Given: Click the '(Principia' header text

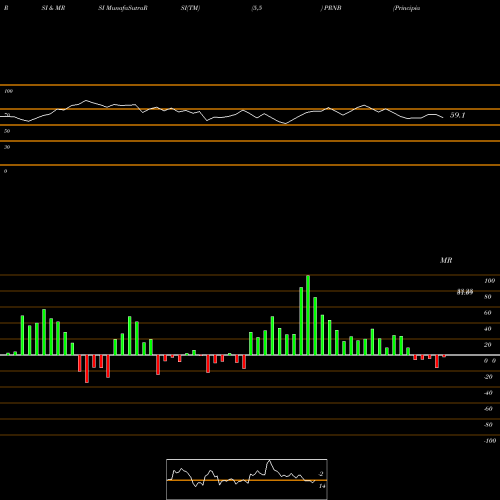Looking at the screenshot, I should pos(406,8).
